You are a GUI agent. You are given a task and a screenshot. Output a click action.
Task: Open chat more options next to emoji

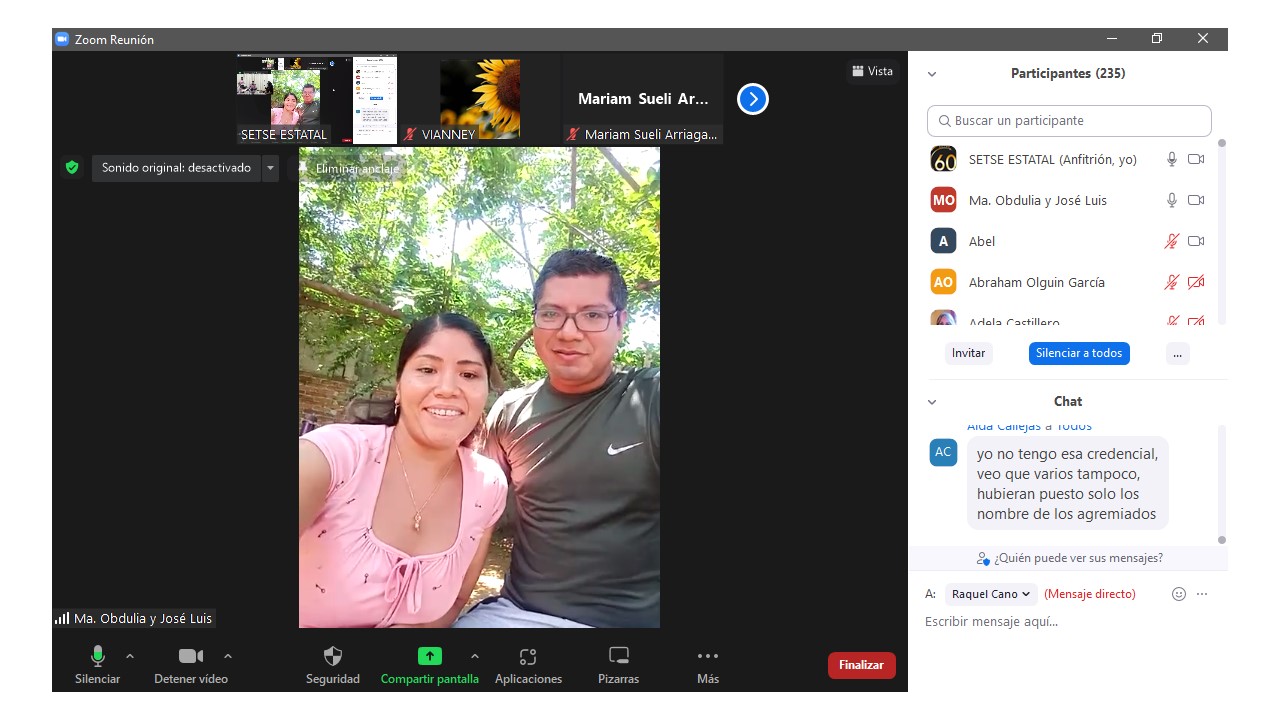pos(1202,594)
